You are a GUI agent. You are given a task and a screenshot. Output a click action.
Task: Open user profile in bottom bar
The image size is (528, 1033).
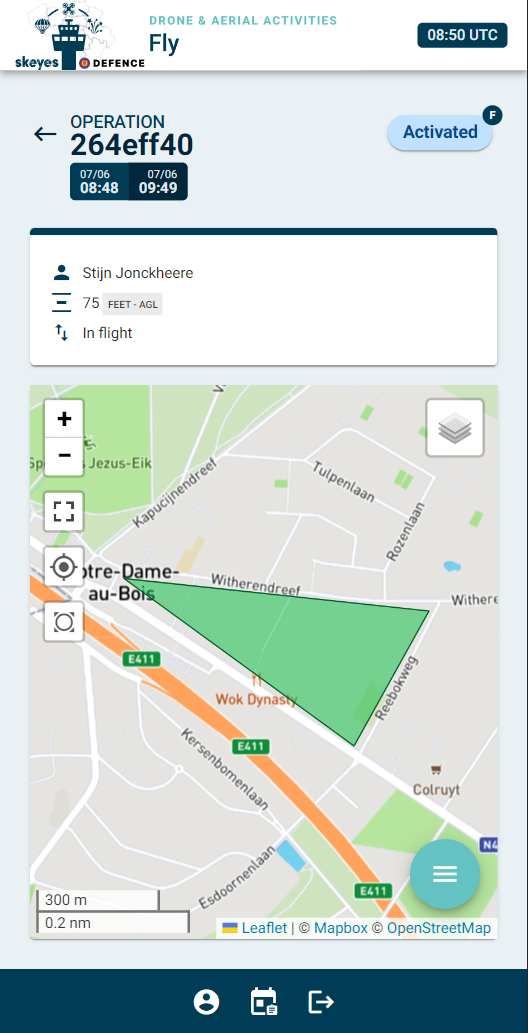[206, 1002]
